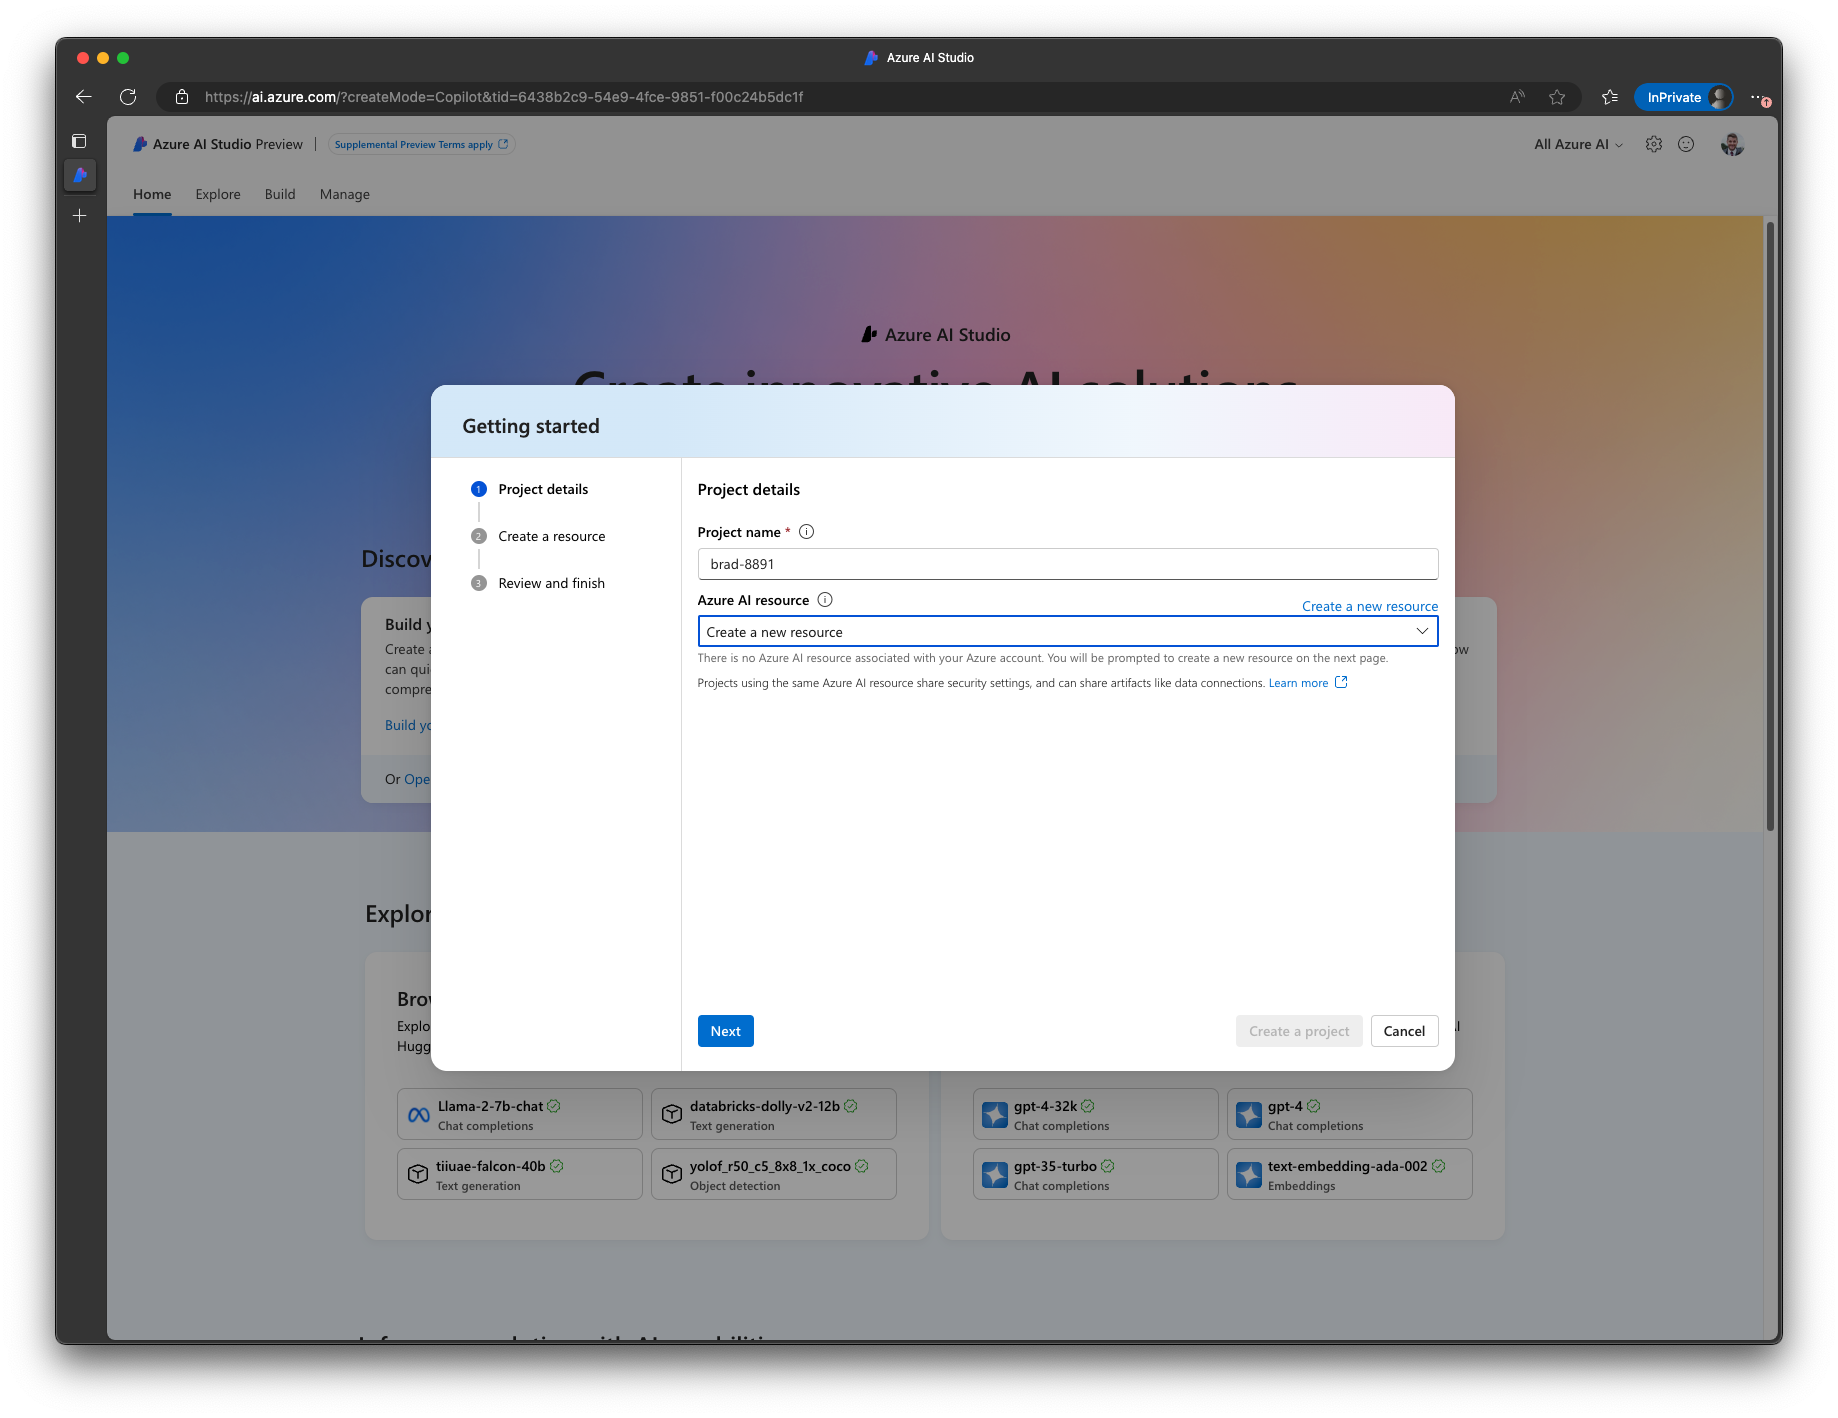1838x1418 pixels.
Task: Click the address bar lock icon
Action: [182, 97]
